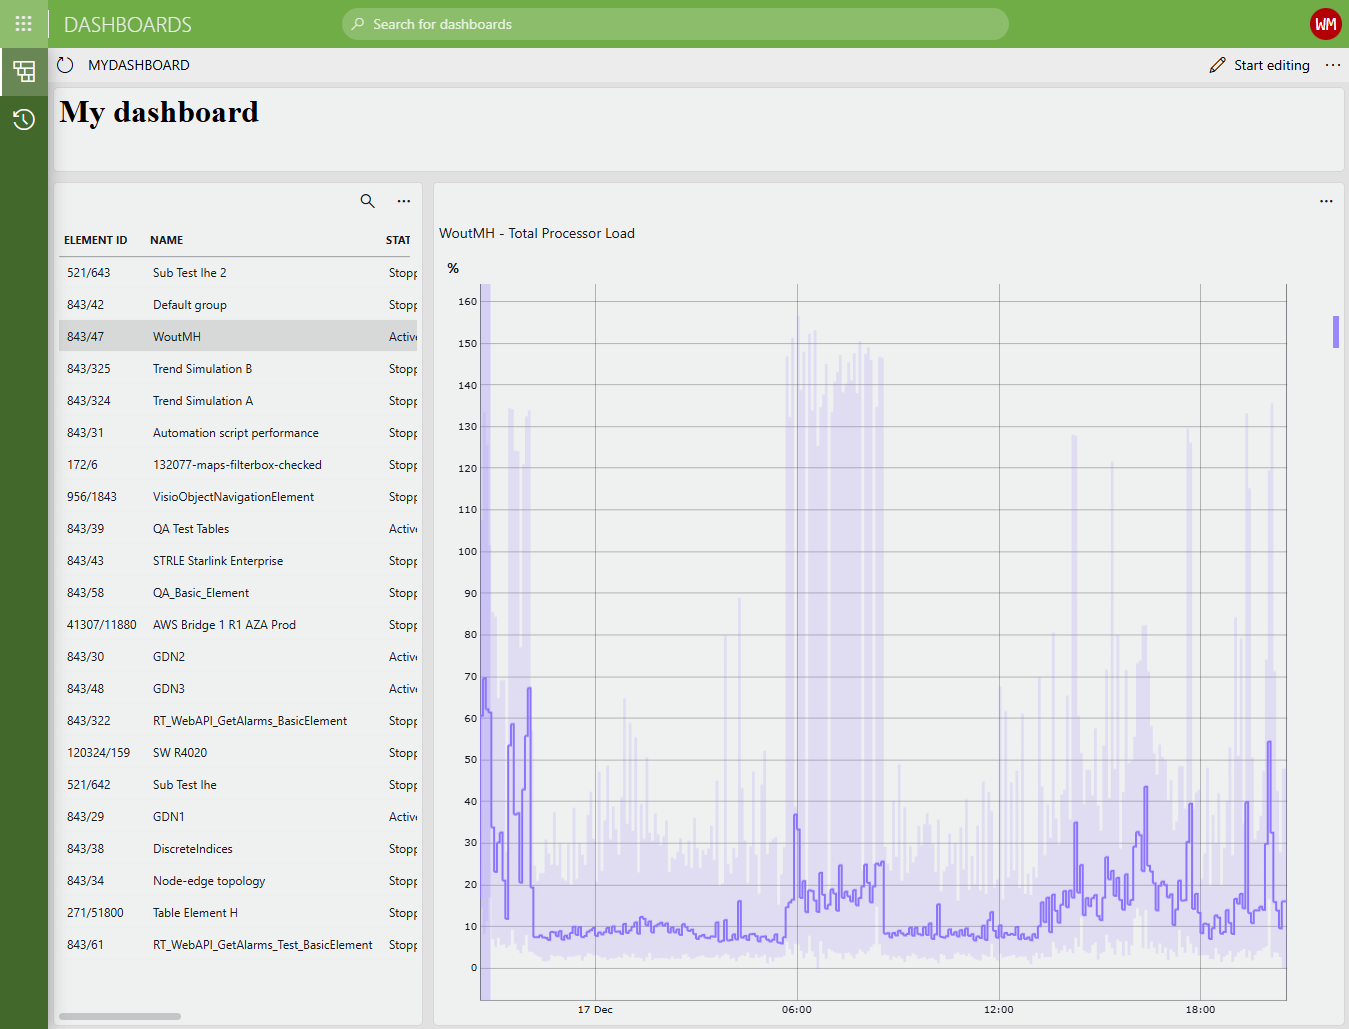The image size is (1349, 1029).
Task: Select the QA Test Tables row
Action: pos(237,529)
